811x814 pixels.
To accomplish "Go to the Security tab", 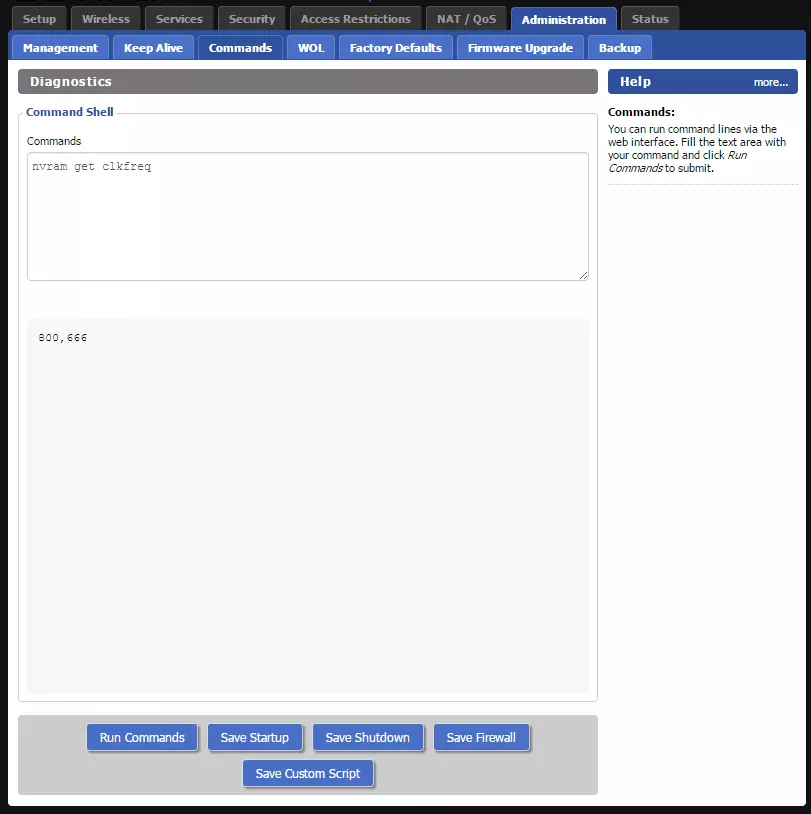I will click(x=252, y=19).
